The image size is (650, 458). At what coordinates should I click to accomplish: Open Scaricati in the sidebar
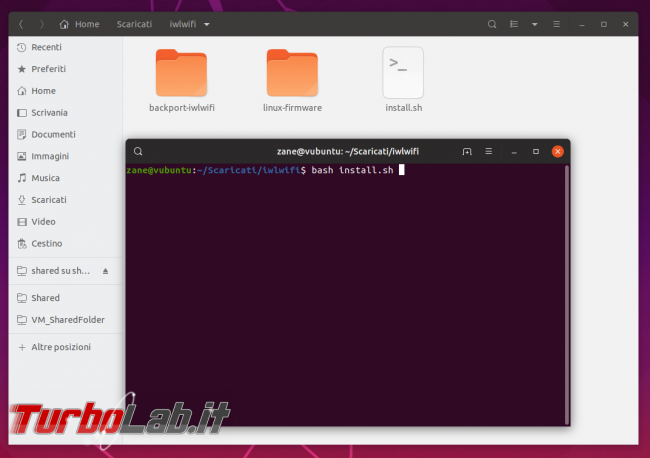click(65, 200)
